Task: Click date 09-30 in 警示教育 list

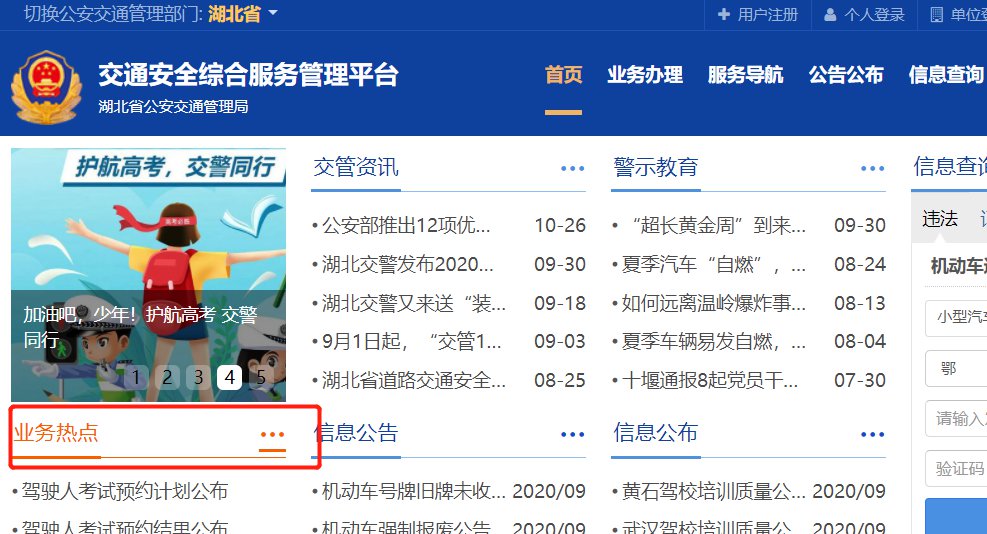Action: coord(860,225)
